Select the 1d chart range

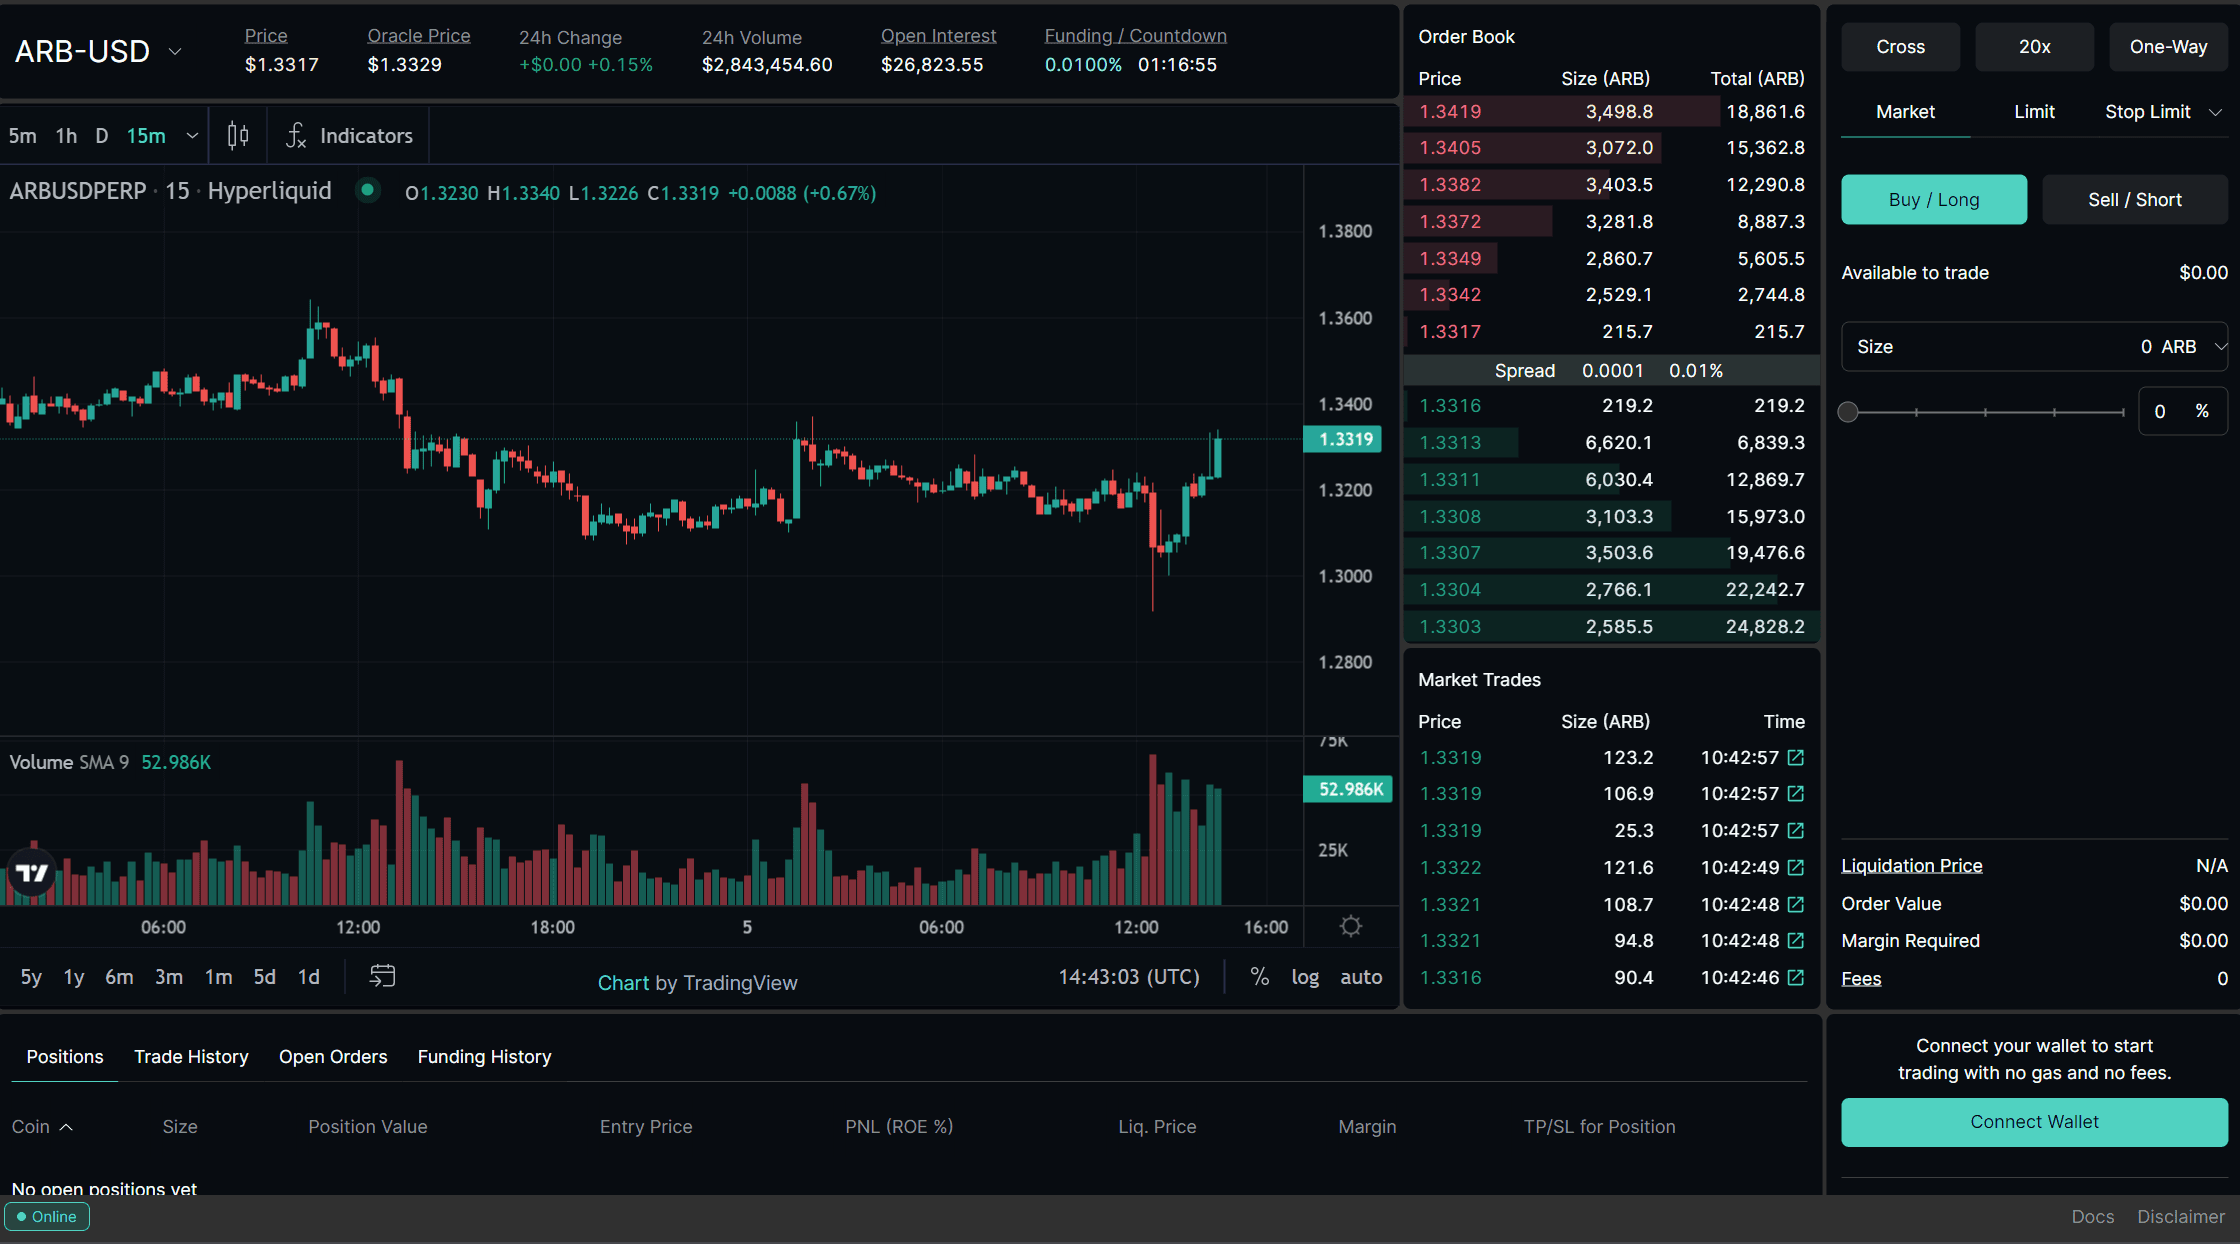click(309, 977)
